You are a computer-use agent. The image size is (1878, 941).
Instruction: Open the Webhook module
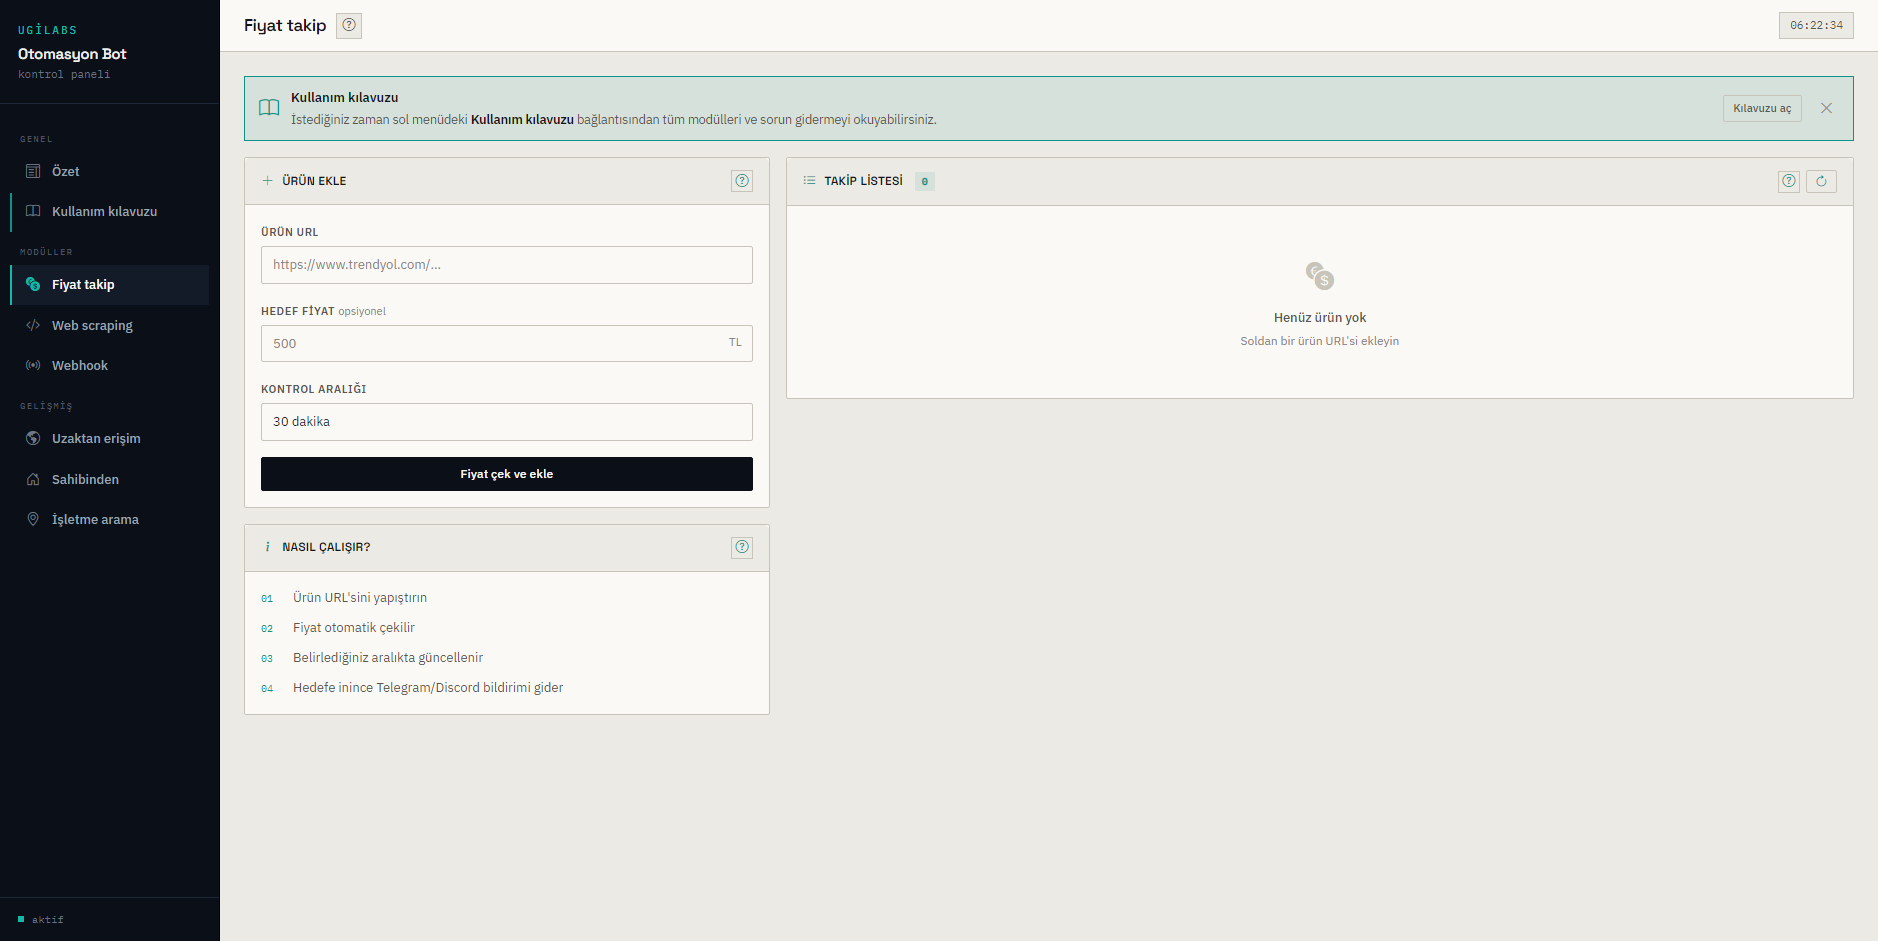(x=110, y=365)
